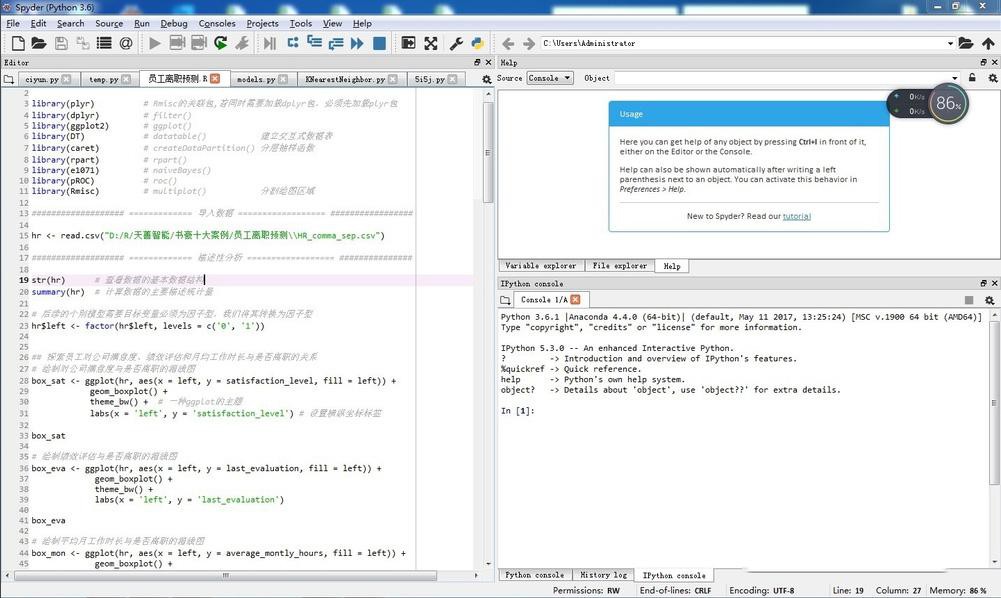Click the Run selection or current line icon

click(242, 43)
